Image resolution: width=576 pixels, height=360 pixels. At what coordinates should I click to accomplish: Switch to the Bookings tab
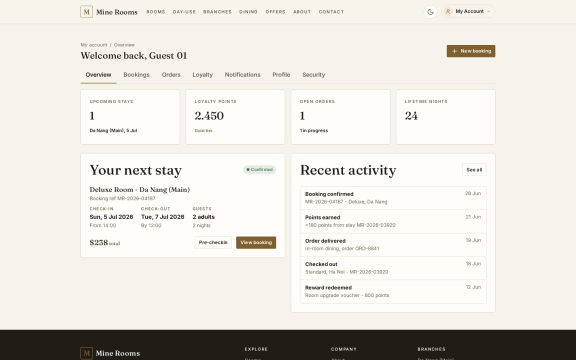tap(136, 75)
